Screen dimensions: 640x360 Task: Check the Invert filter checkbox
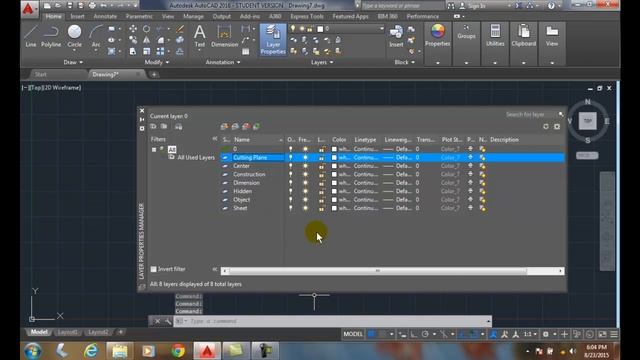point(153,269)
